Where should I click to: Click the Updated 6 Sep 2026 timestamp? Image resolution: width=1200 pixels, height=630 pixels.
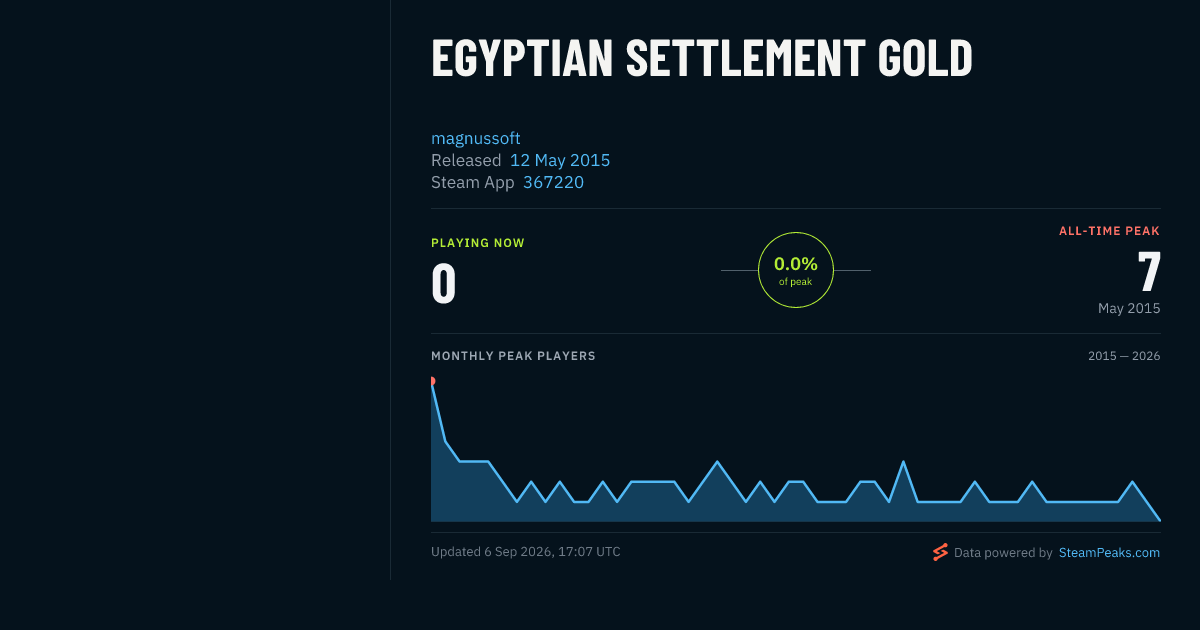pos(525,552)
